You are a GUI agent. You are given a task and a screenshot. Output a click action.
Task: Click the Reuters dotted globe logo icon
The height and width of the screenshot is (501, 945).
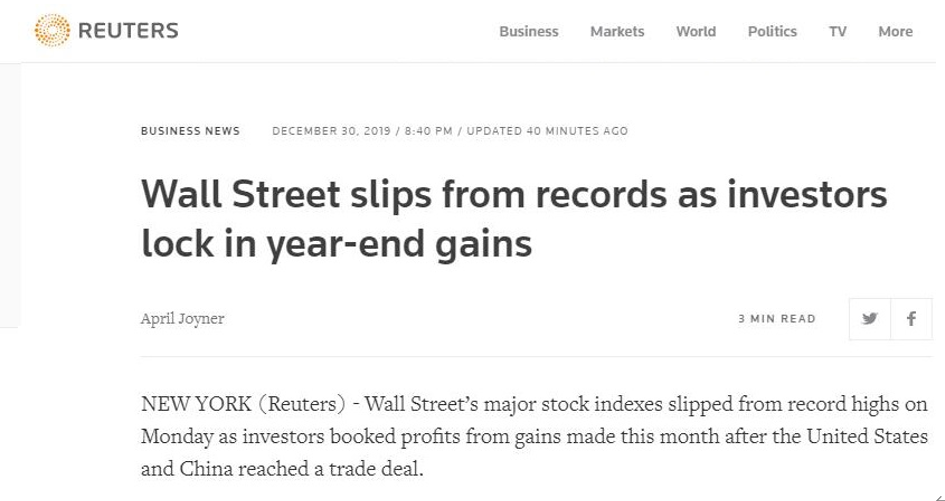coord(52,30)
